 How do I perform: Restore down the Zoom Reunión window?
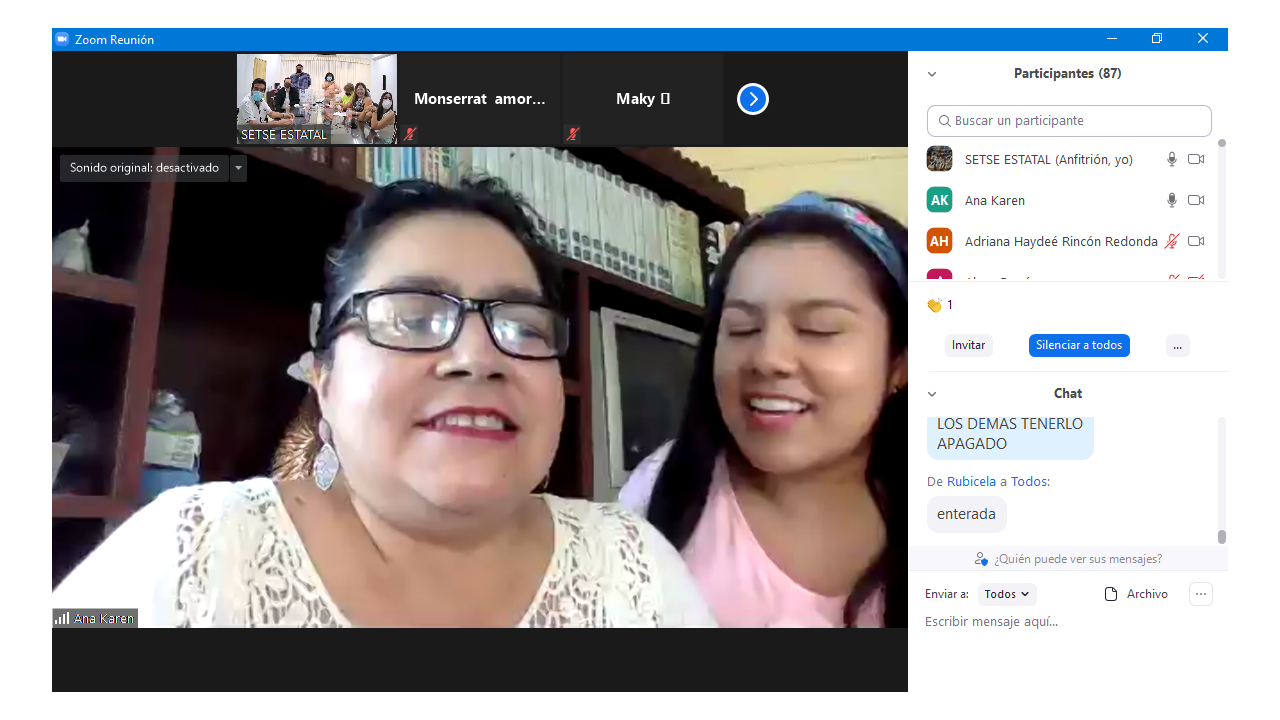coord(1157,39)
